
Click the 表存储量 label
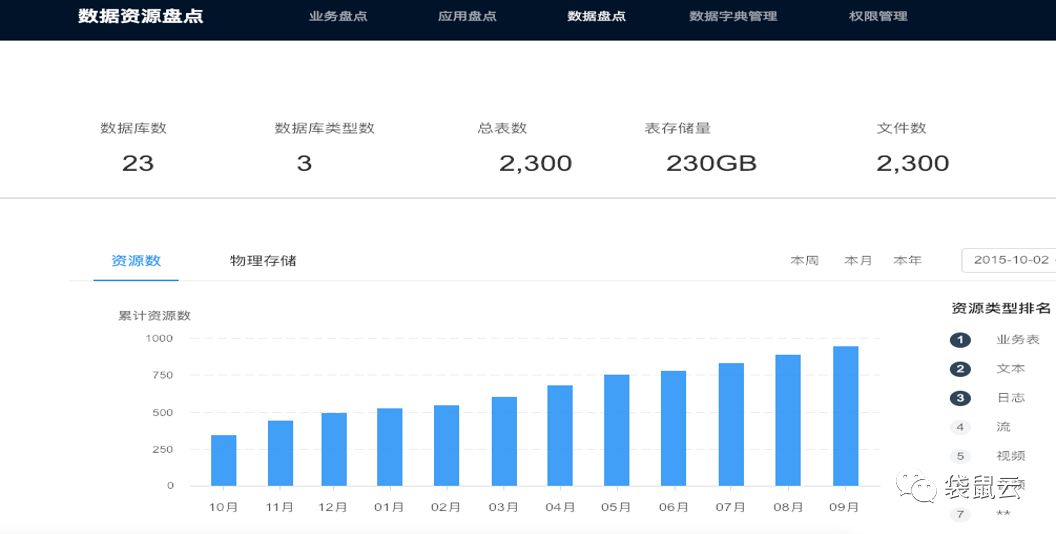[x=678, y=128]
